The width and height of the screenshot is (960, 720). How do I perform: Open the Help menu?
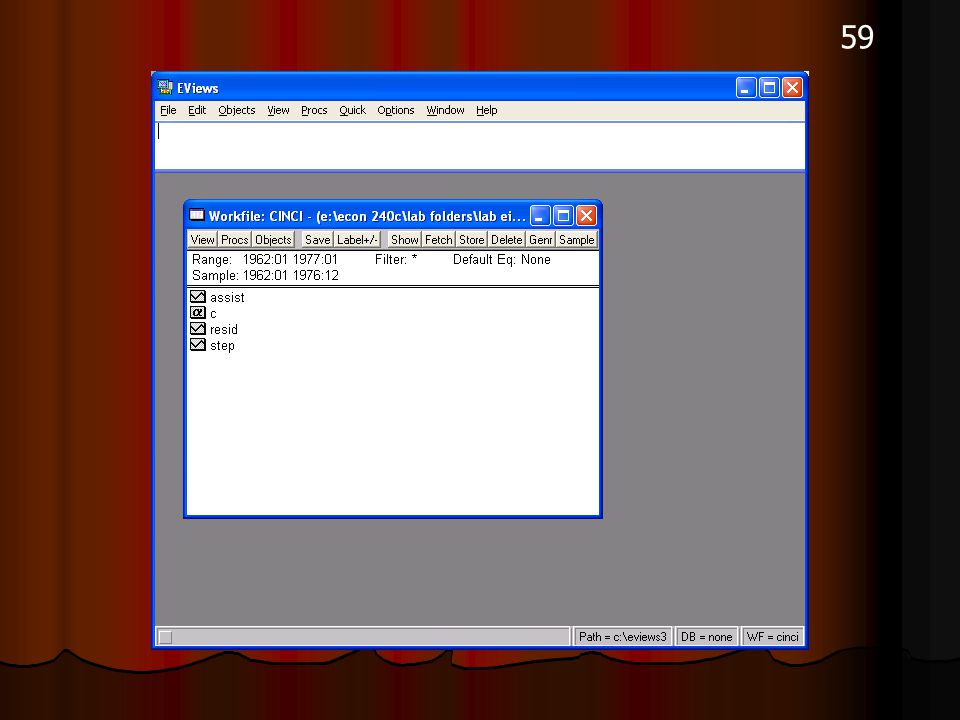(487, 110)
